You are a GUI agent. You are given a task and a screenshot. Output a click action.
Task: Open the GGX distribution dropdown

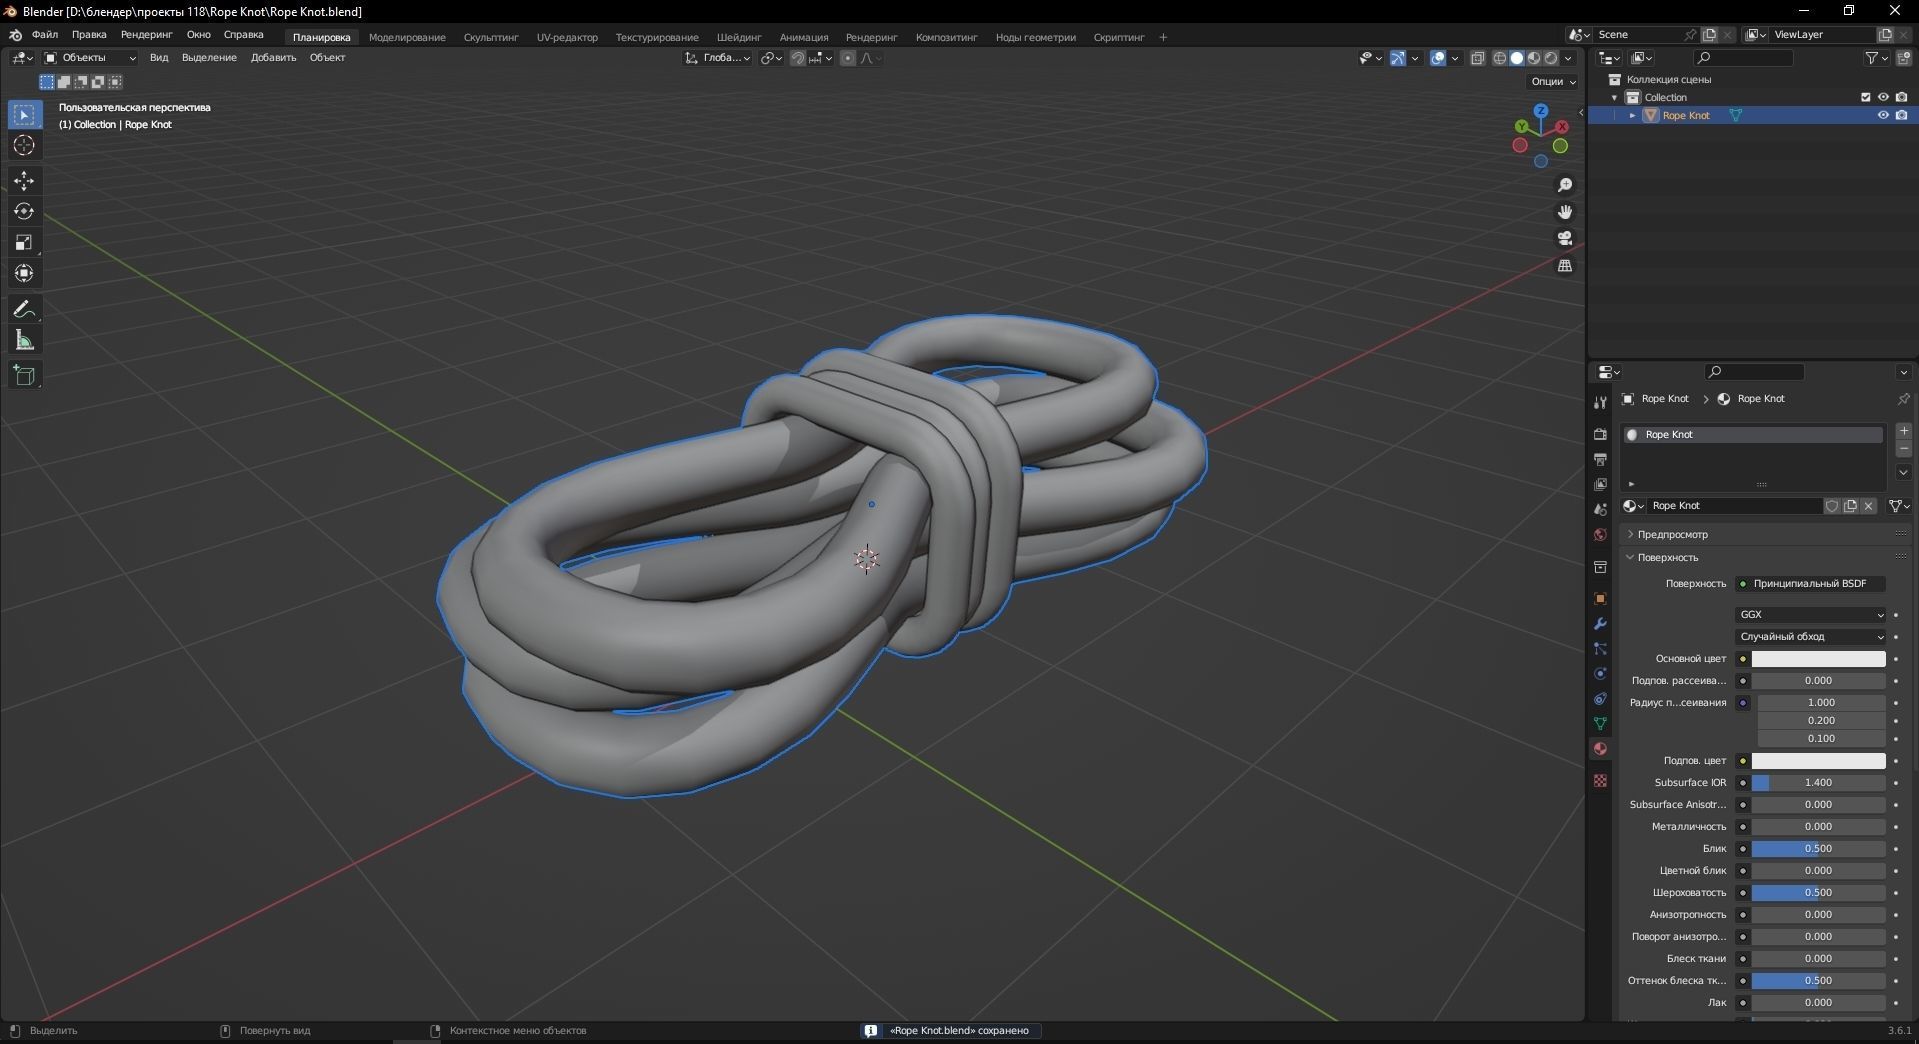(1811, 614)
